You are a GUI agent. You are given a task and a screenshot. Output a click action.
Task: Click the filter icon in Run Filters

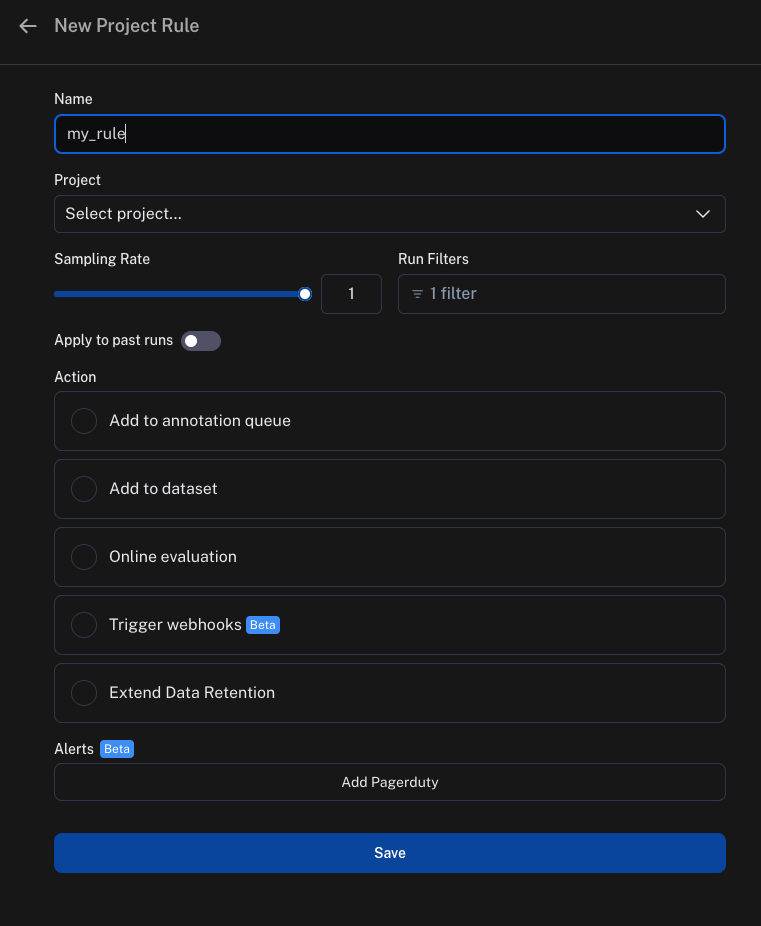click(x=417, y=294)
